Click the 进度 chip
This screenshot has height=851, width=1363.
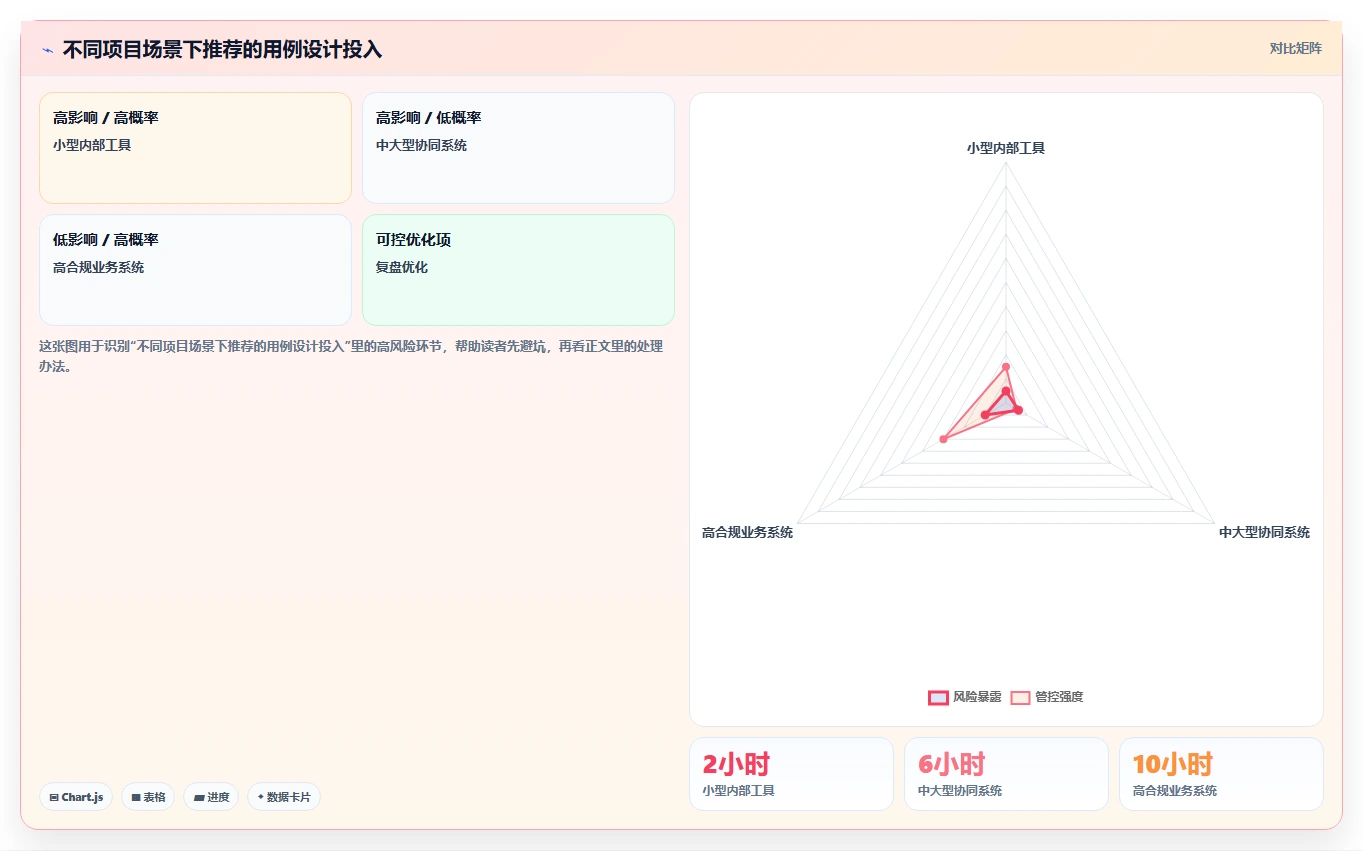tap(211, 797)
